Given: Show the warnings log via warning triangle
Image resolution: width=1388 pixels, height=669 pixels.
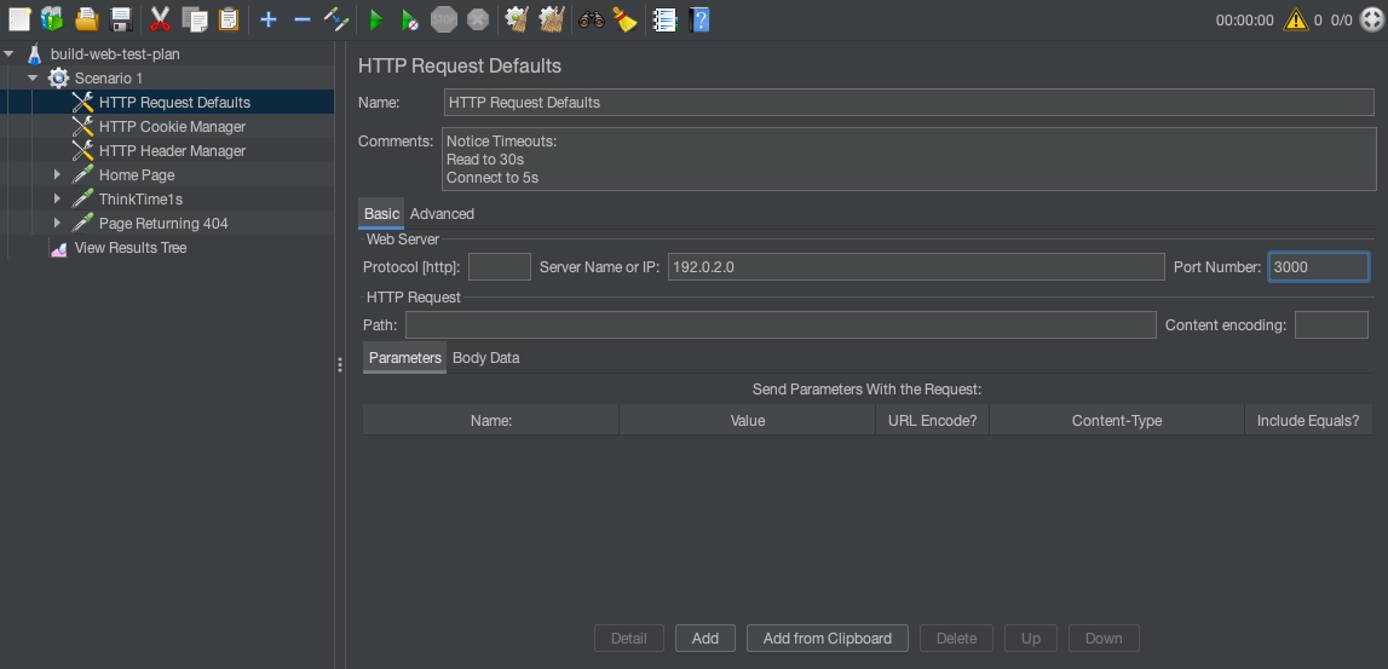Looking at the screenshot, I should click(1297, 19).
